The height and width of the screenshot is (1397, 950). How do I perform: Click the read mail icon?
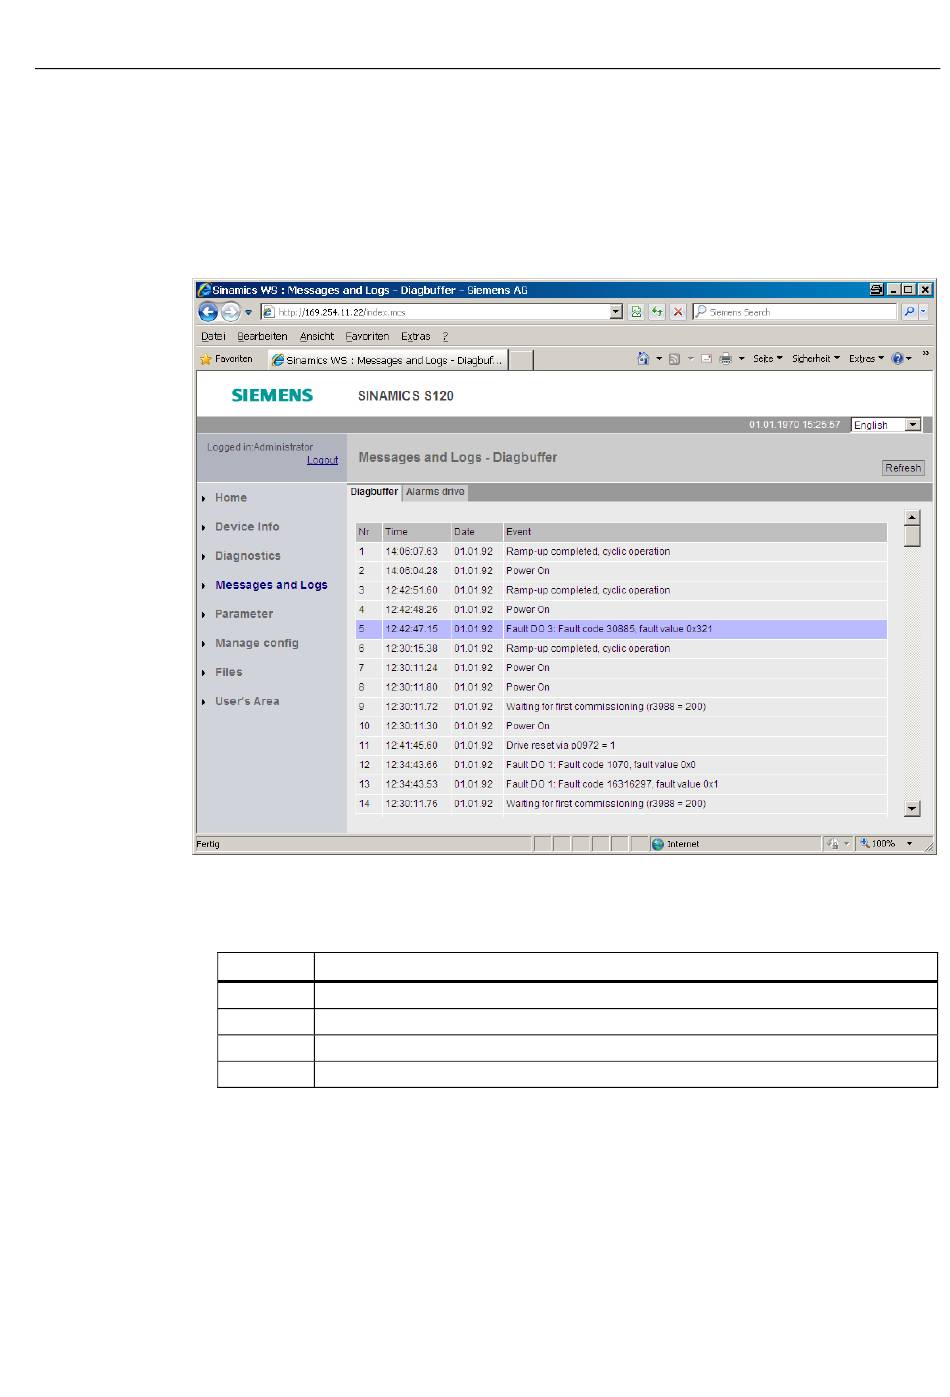[x=706, y=359]
